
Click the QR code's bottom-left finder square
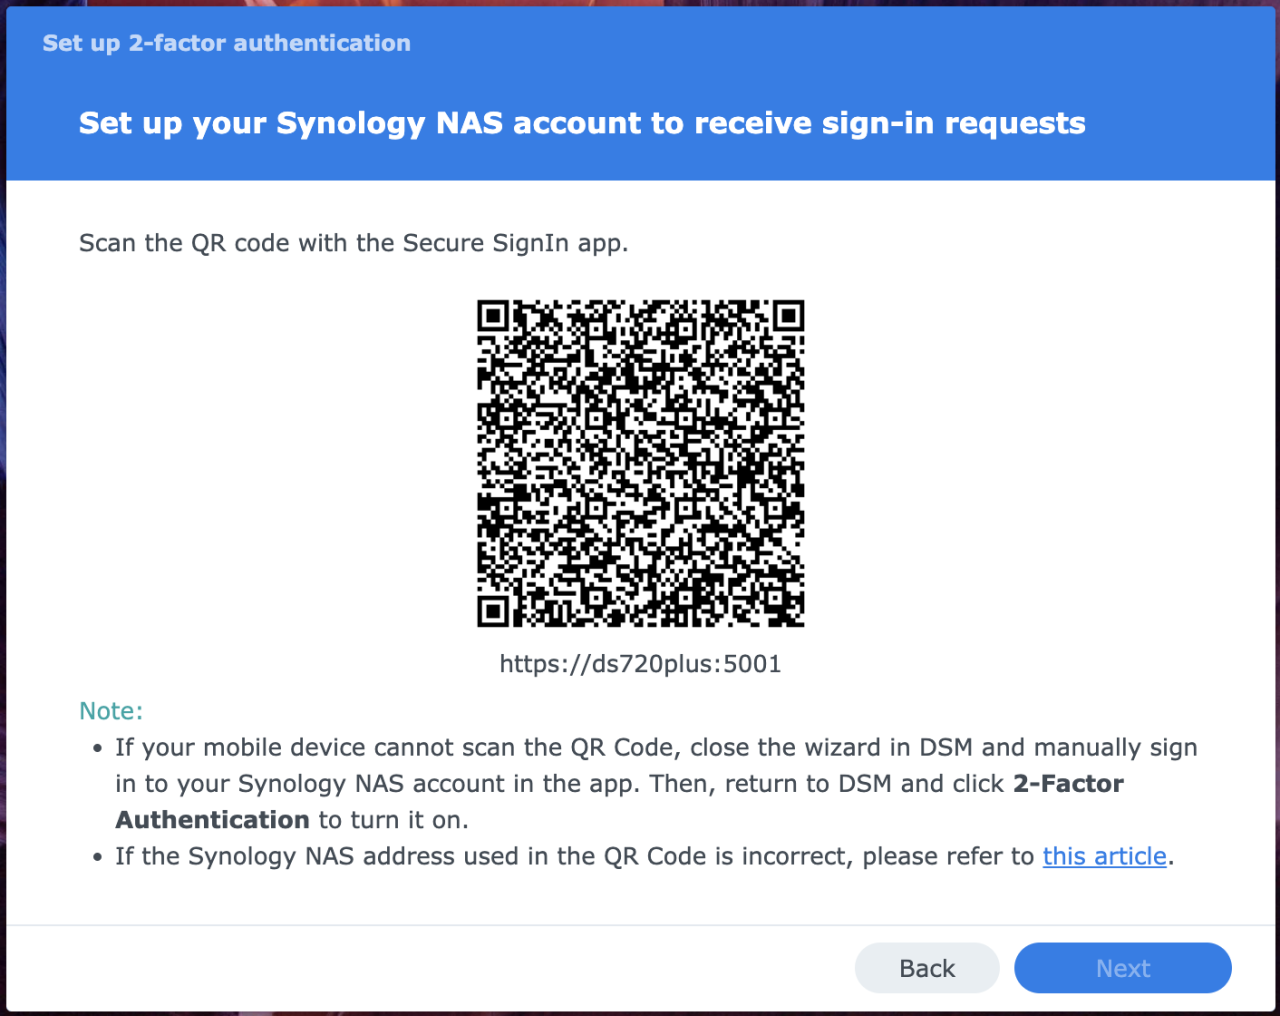(492, 612)
